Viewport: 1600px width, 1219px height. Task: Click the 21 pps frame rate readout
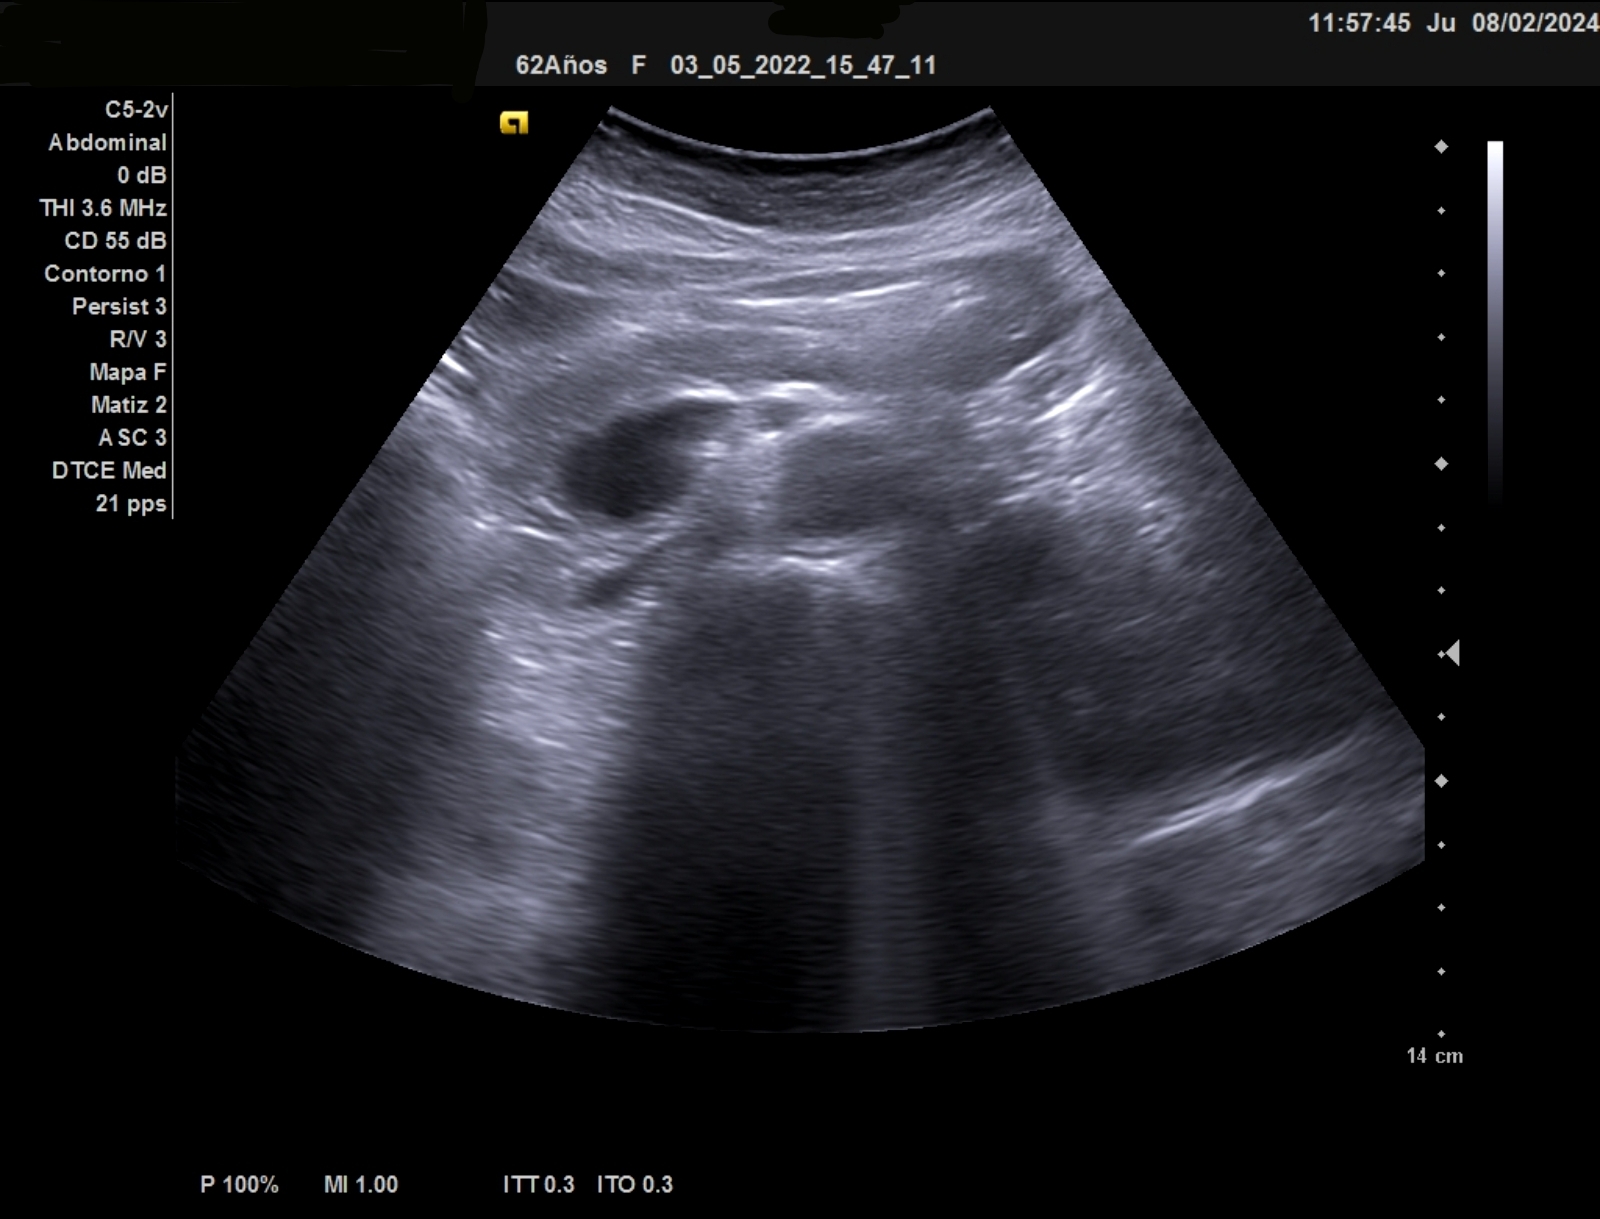coord(131,504)
